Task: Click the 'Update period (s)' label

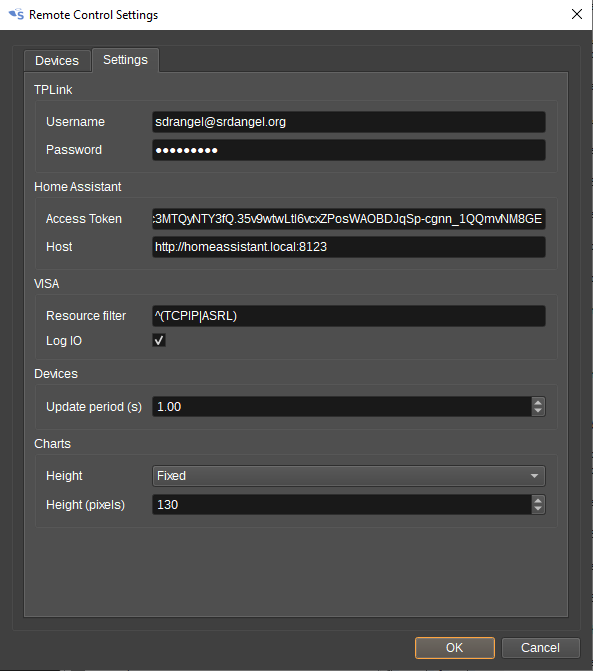Action: pyautogui.click(x=94, y=407)
